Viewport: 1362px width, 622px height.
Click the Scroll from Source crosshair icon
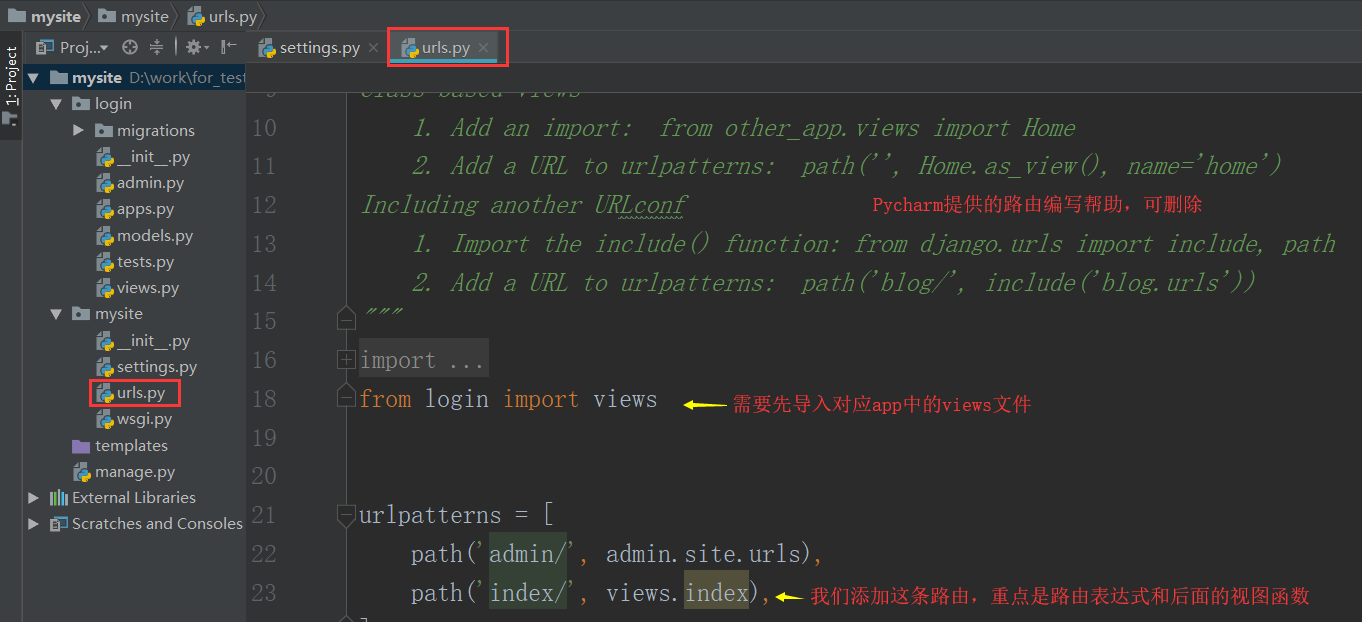[x=129, y=47]
